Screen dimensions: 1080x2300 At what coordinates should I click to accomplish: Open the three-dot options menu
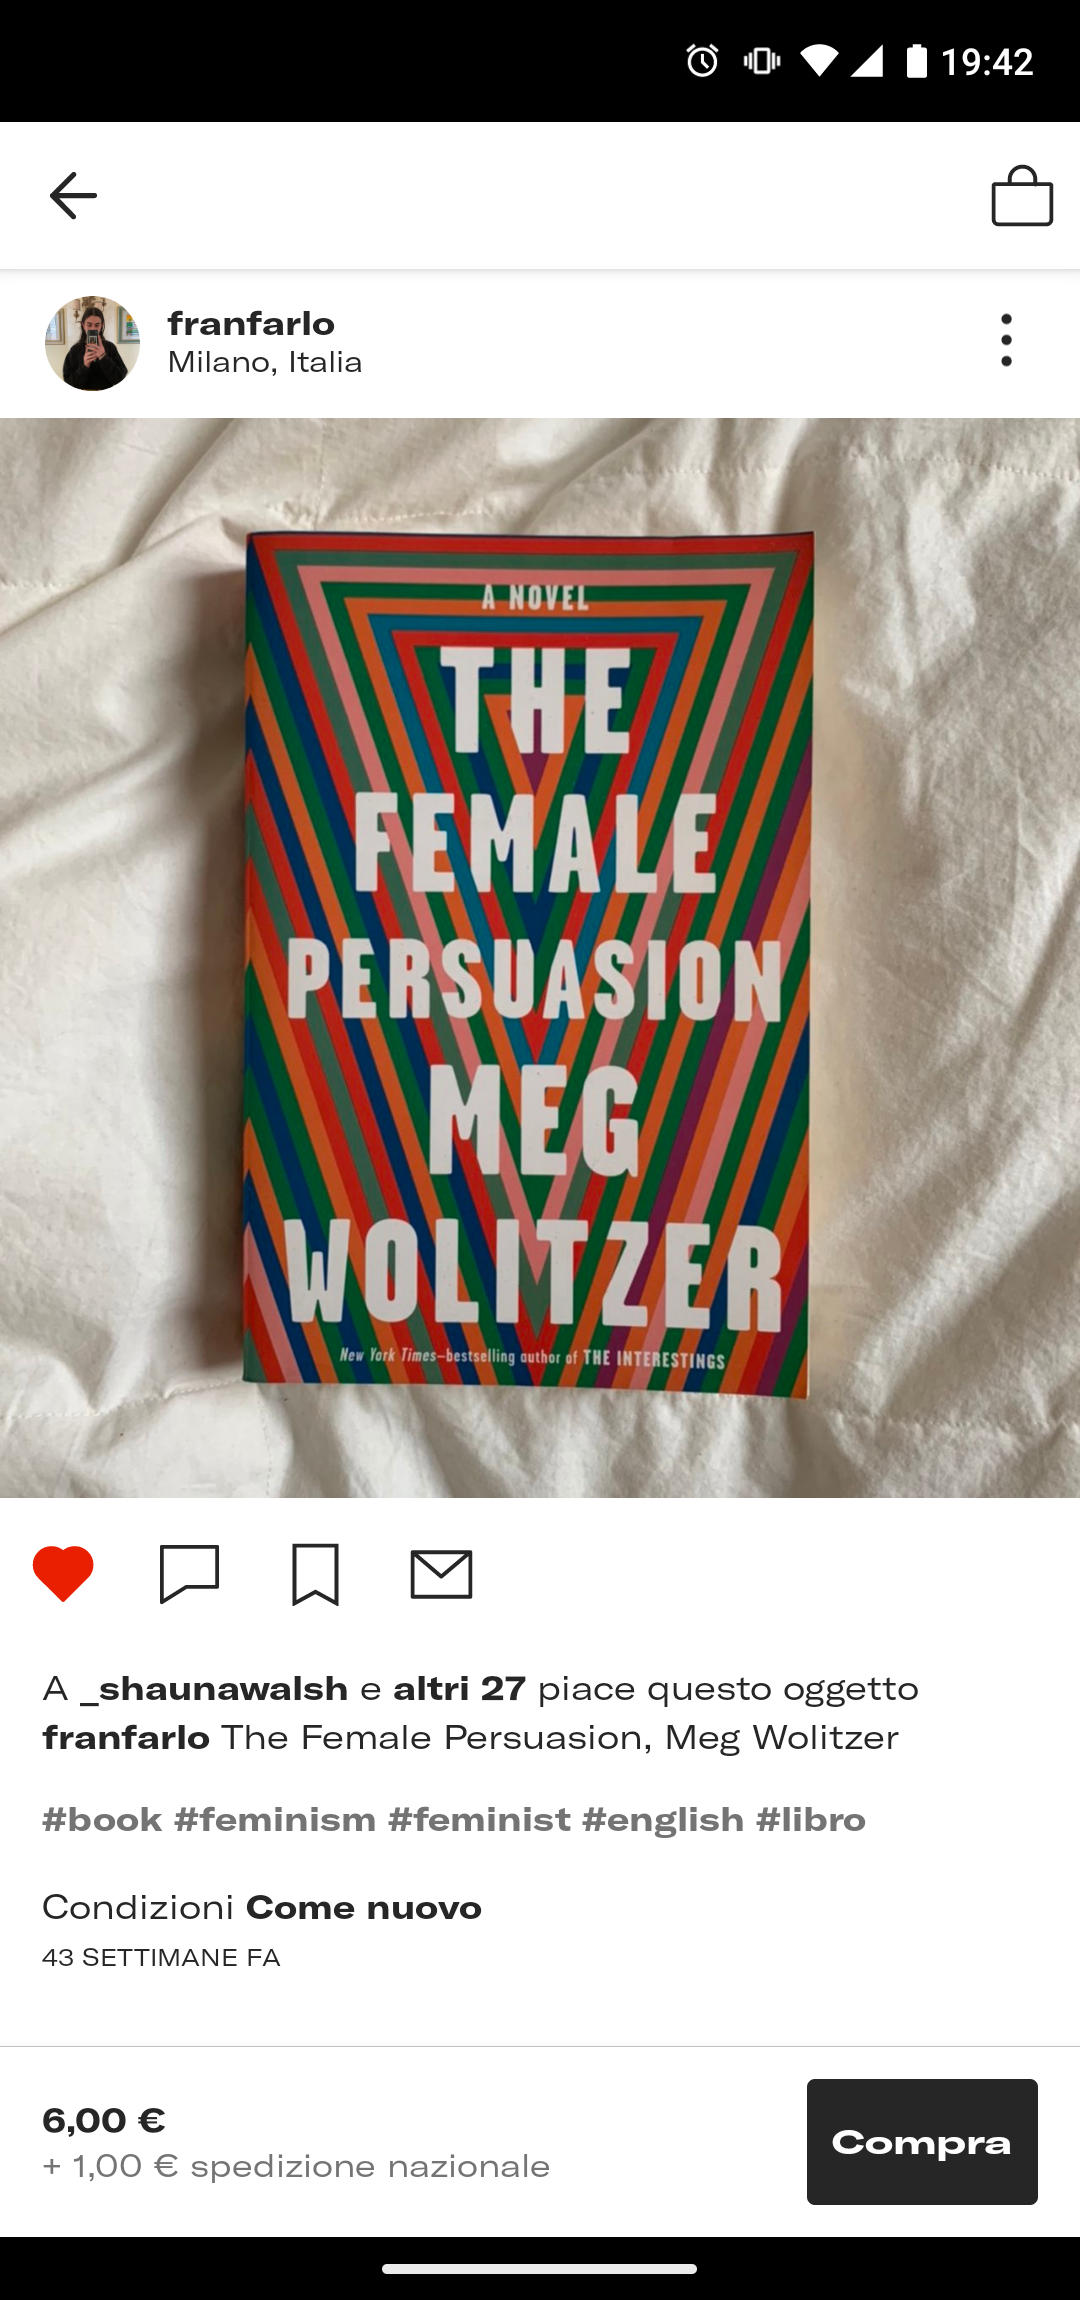1006,341
